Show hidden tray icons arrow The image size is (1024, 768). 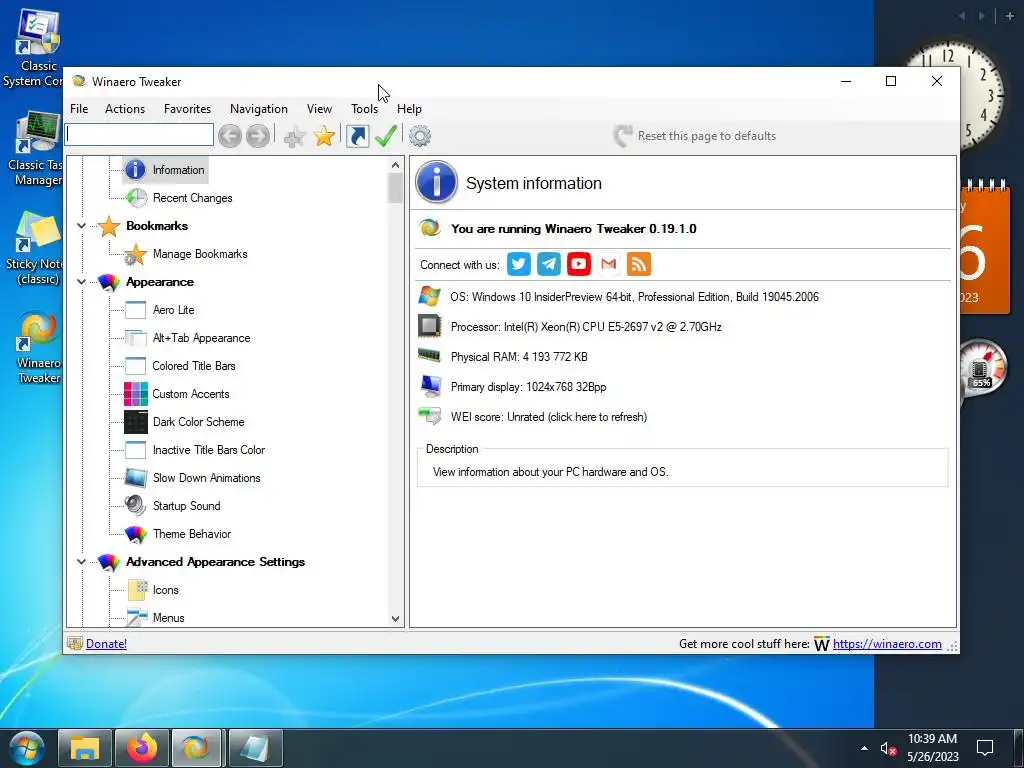[x=865, y=748]
